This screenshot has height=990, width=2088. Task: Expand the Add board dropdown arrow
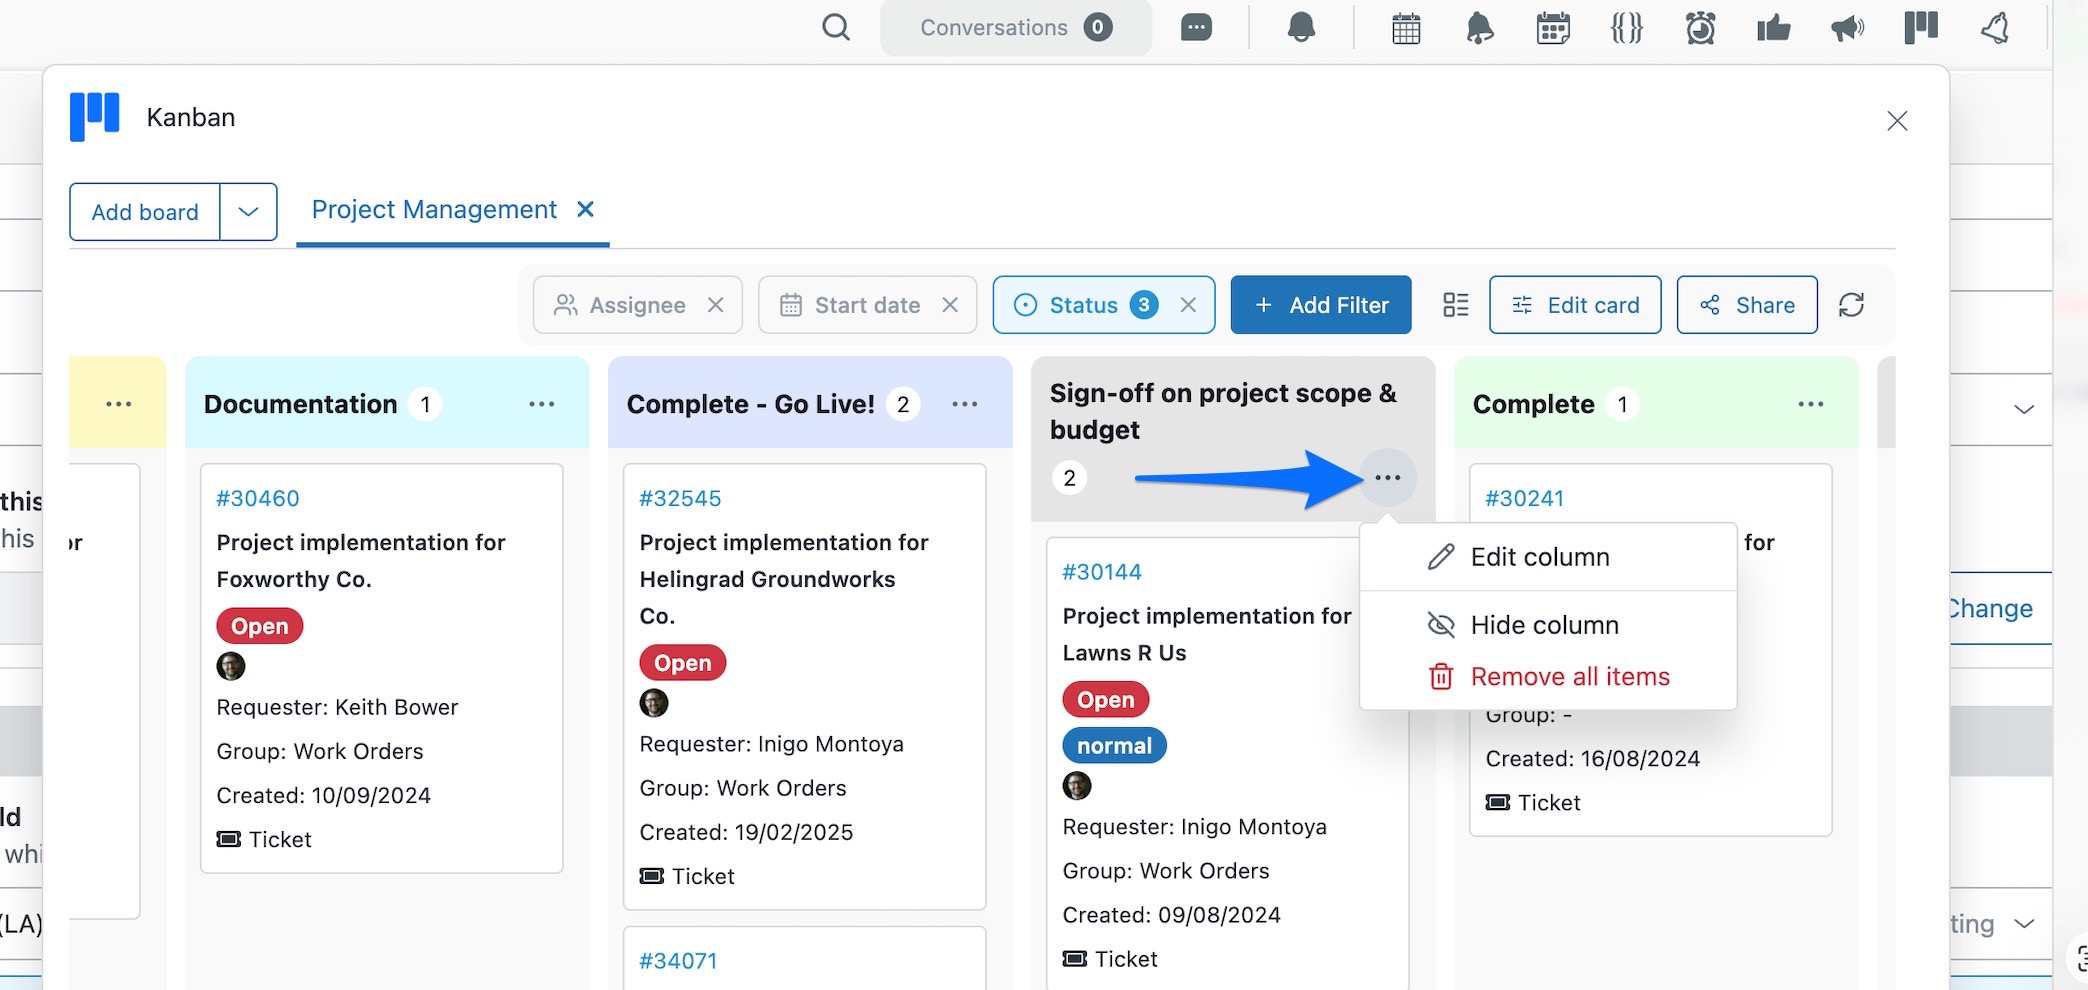click(x=248, y=212)
